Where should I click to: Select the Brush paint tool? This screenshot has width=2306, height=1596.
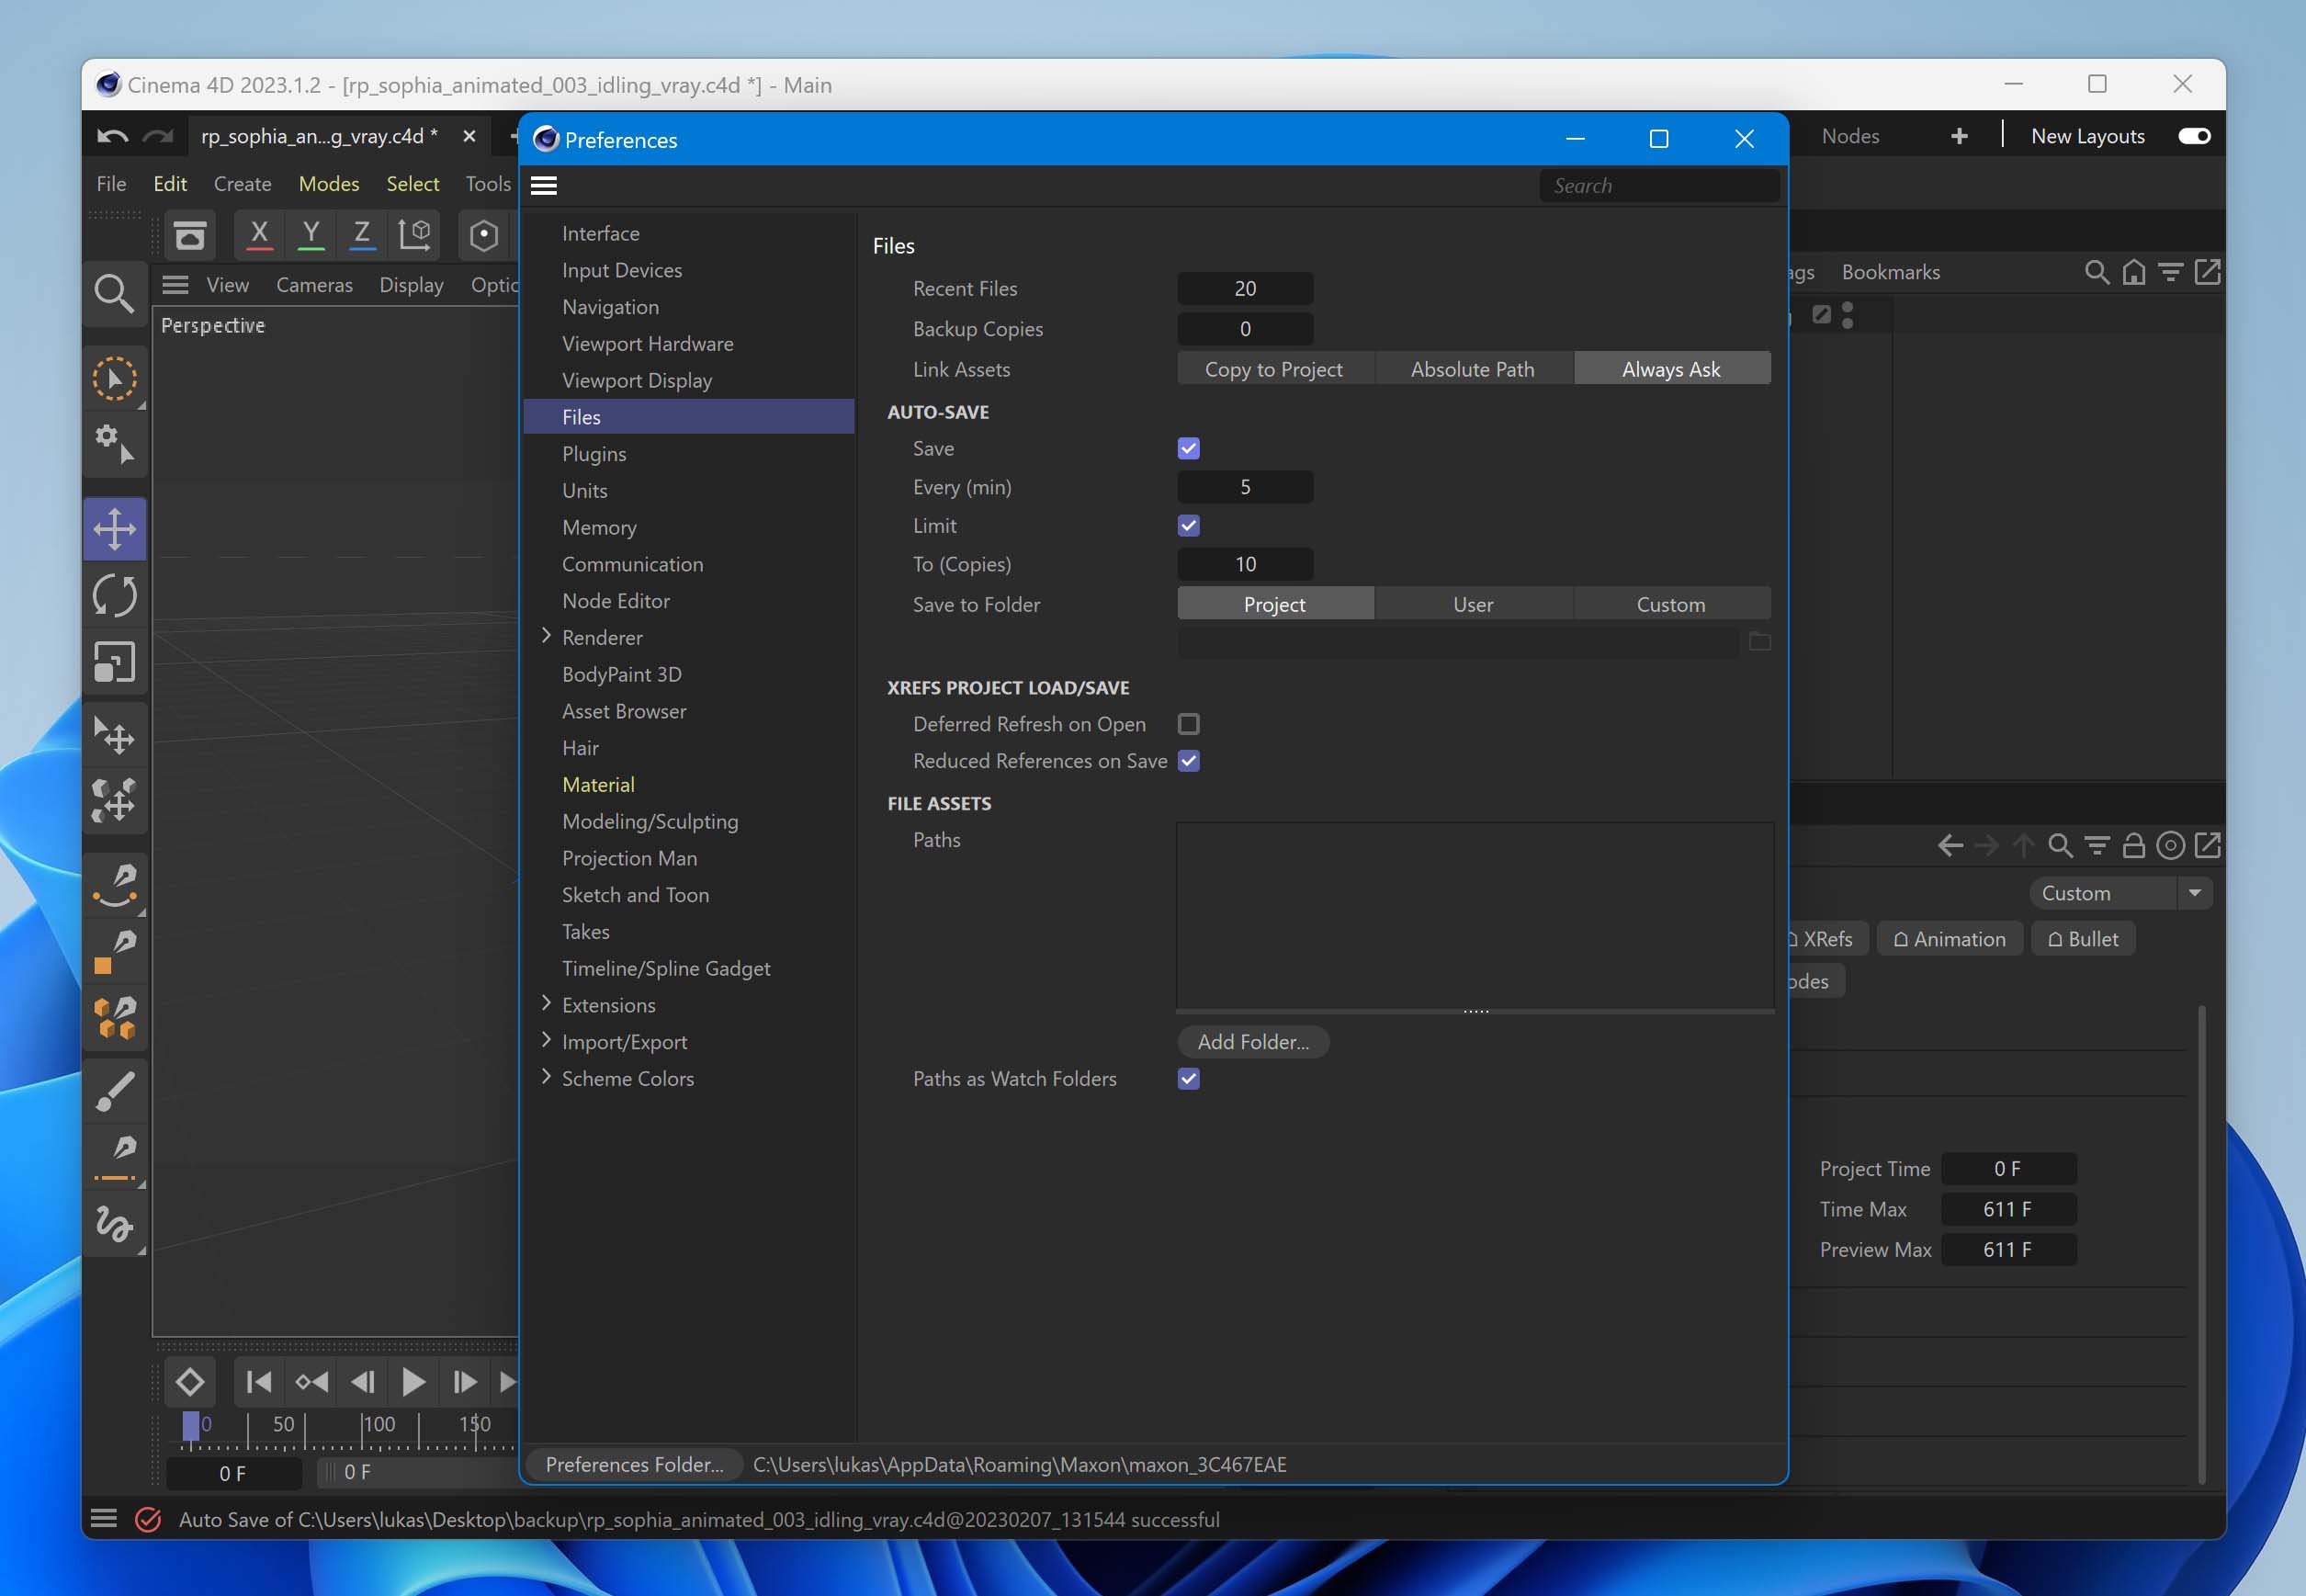click(x=114, y=1092)
